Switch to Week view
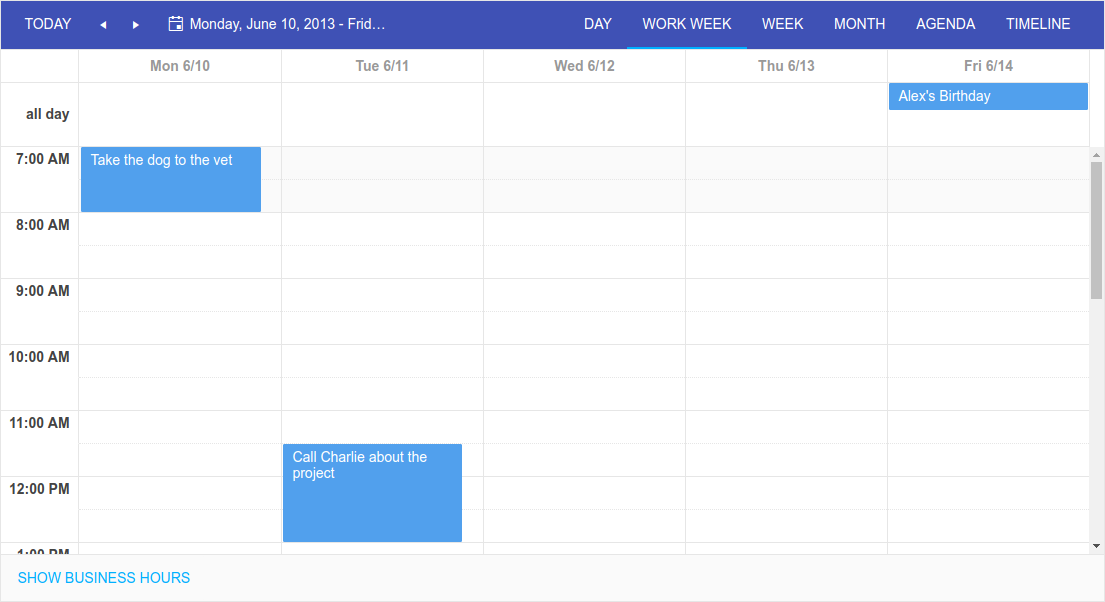 coord(782,24)
